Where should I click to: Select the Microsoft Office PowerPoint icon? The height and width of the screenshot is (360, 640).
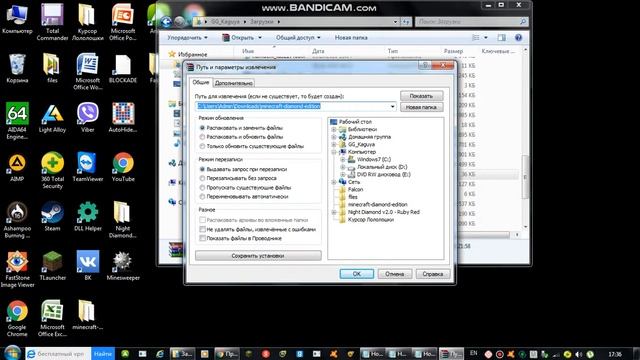pos(123,22)
